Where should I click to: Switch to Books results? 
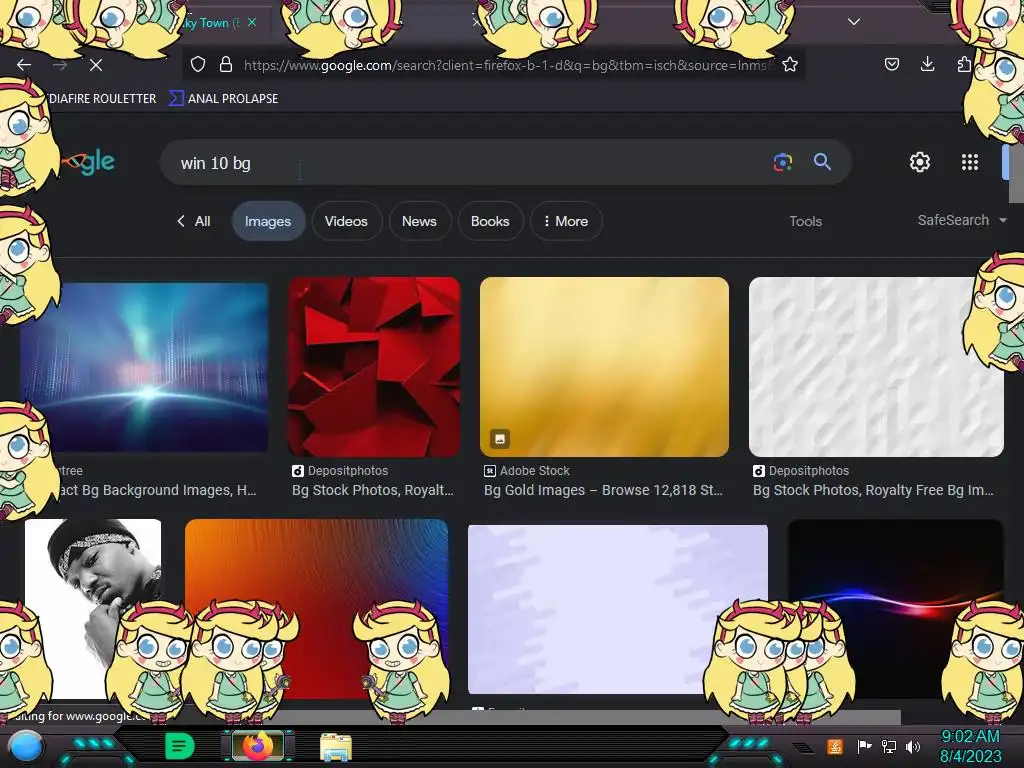coord(490,221)
